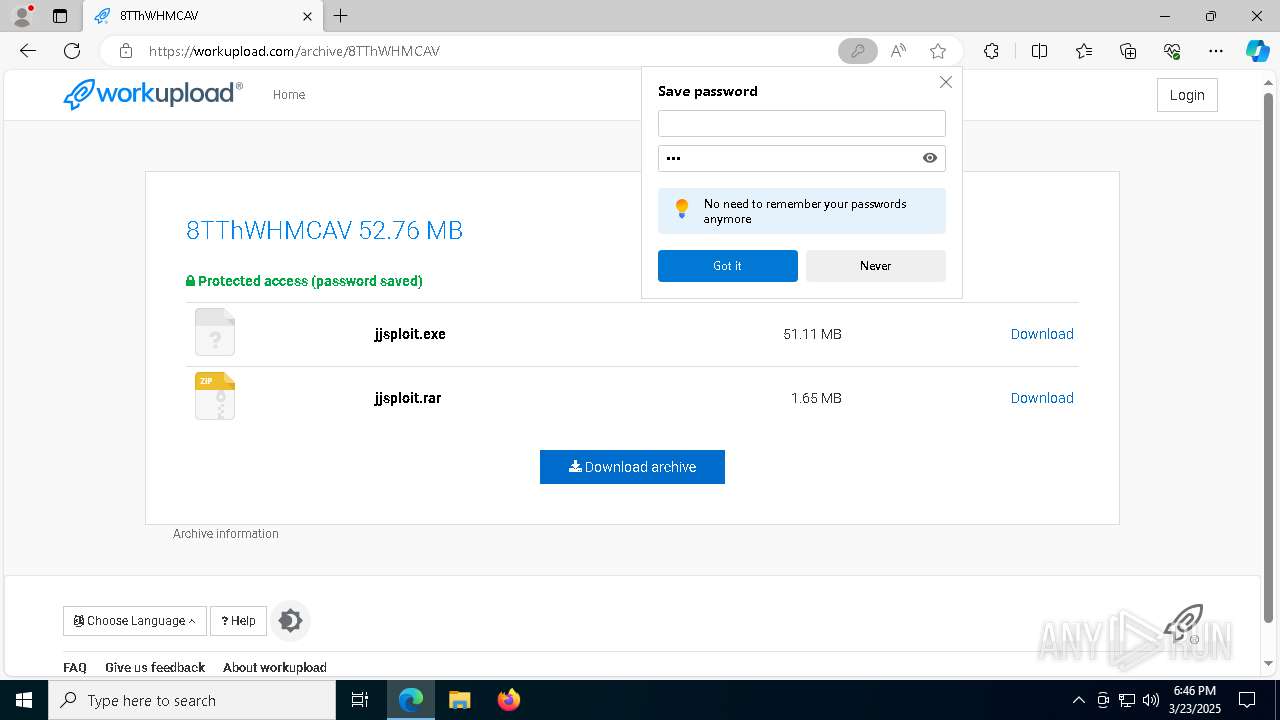Show password with the eye icon
This screenshot has width=1280, height=720.
point(930,158)
